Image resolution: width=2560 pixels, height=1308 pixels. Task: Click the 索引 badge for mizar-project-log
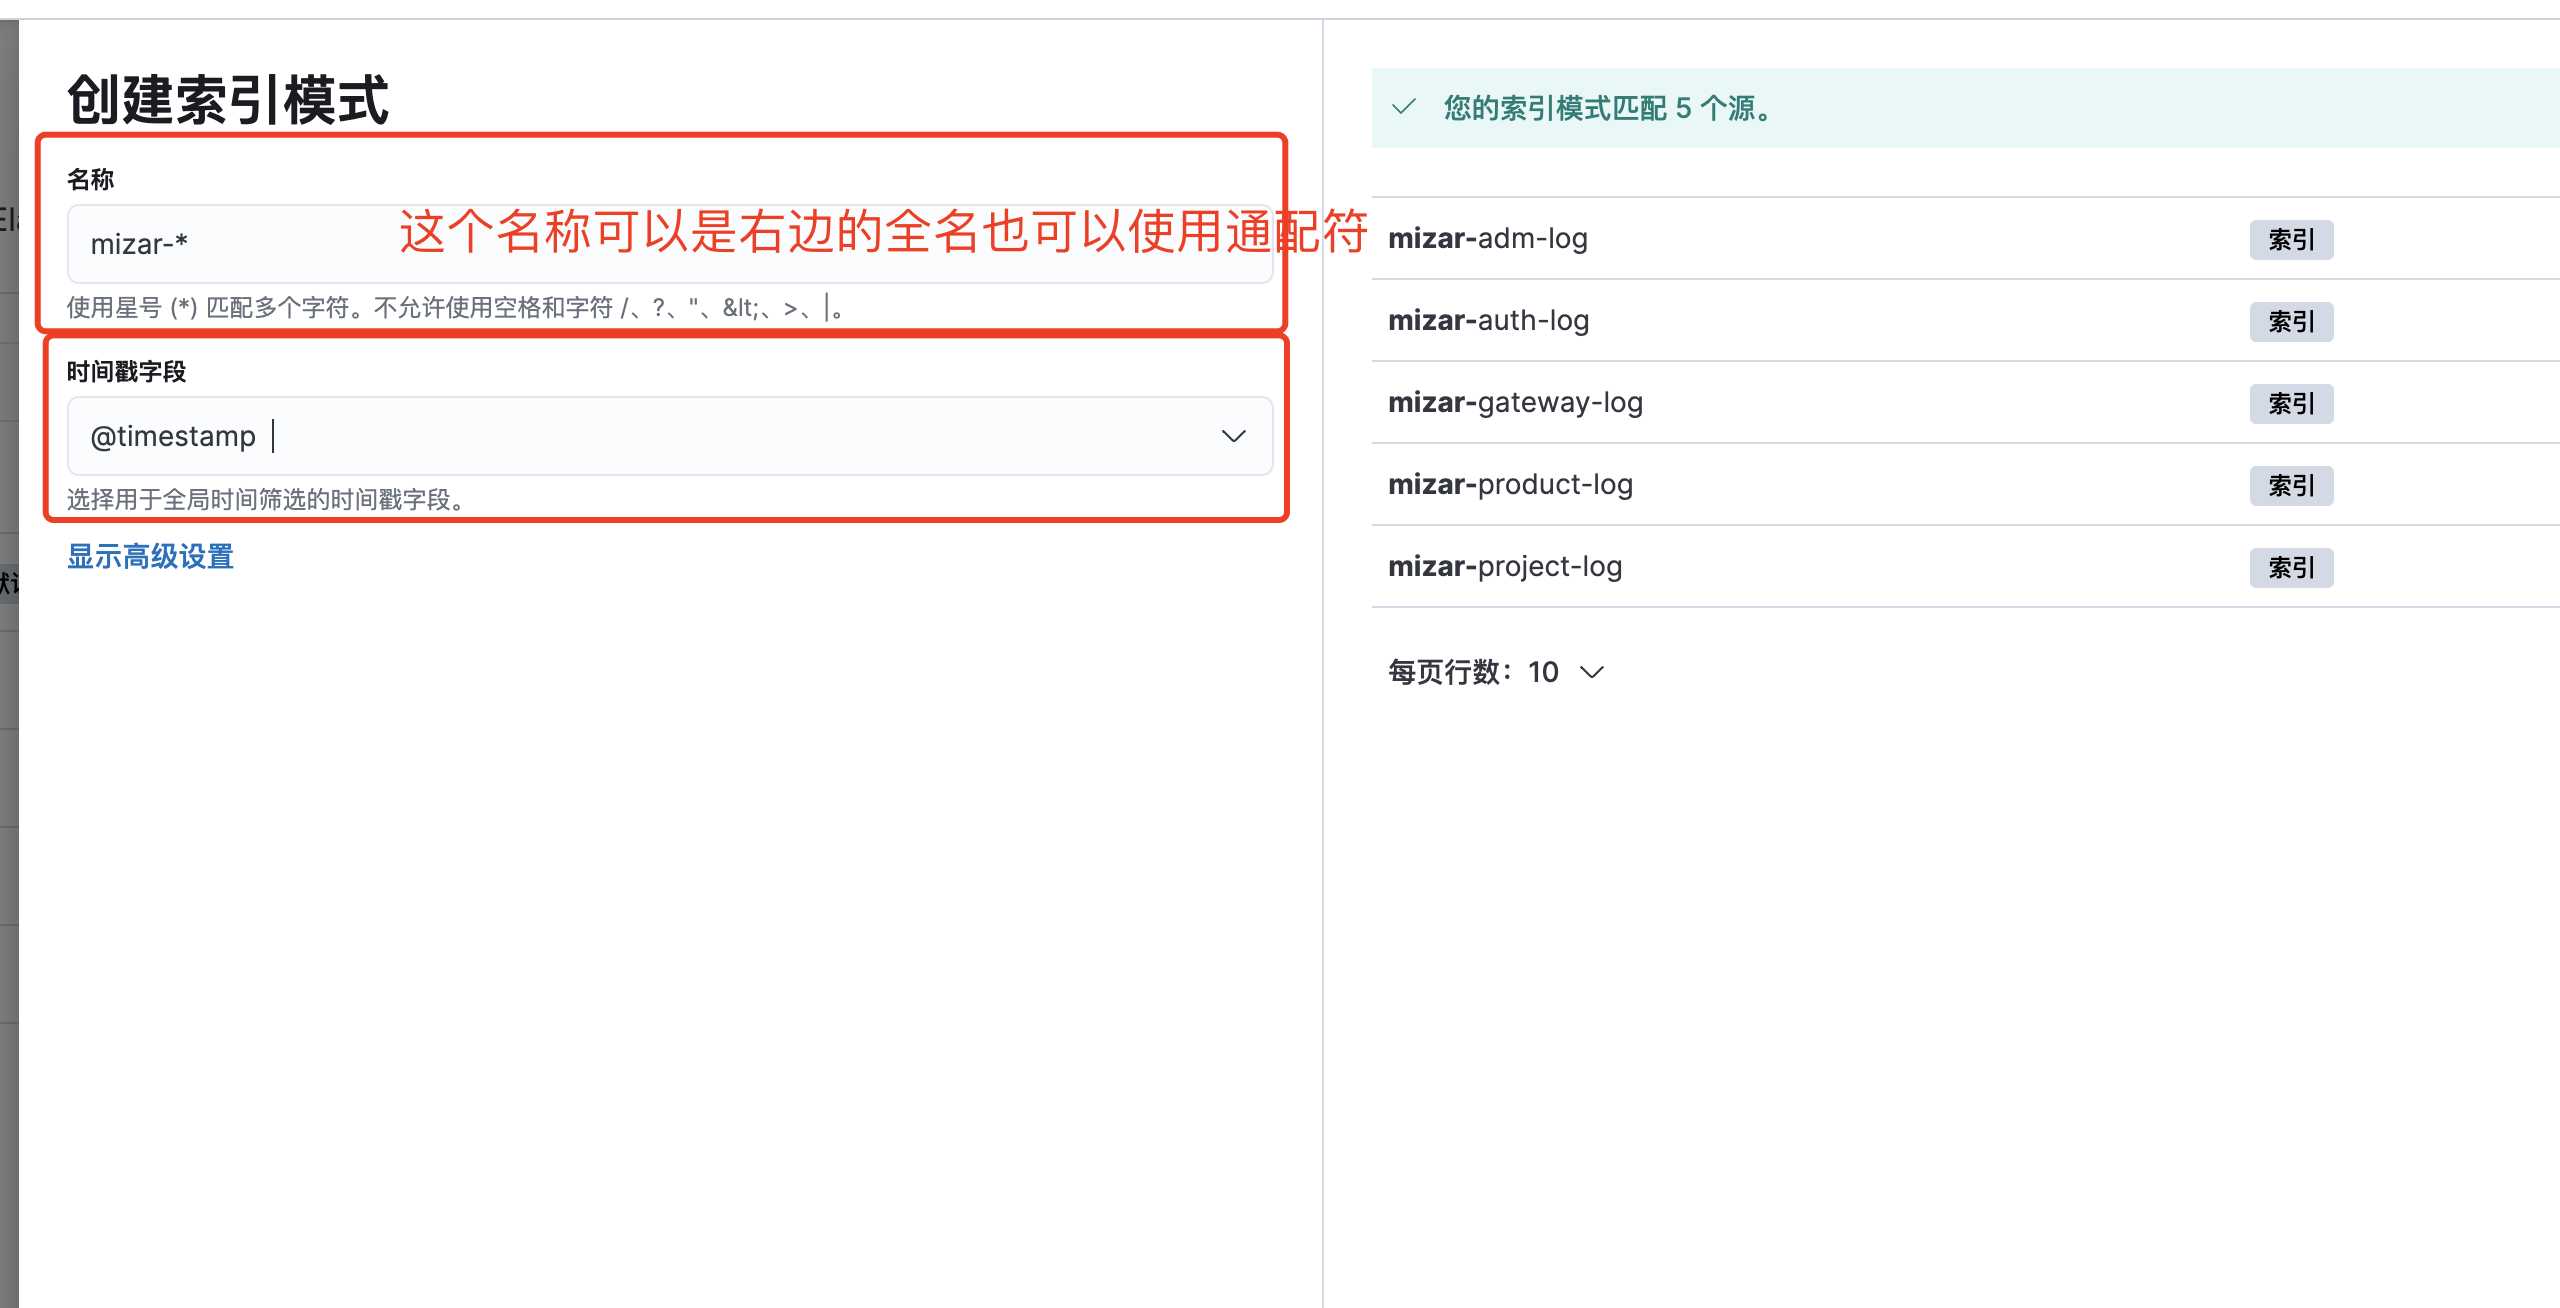[2291, 568]
